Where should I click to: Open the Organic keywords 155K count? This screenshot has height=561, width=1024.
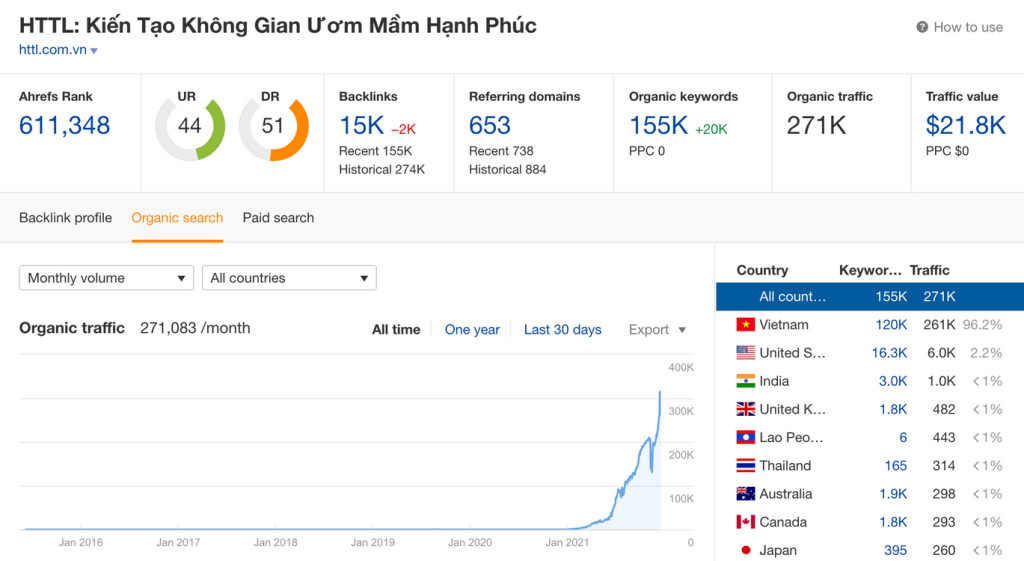(658, 125)
